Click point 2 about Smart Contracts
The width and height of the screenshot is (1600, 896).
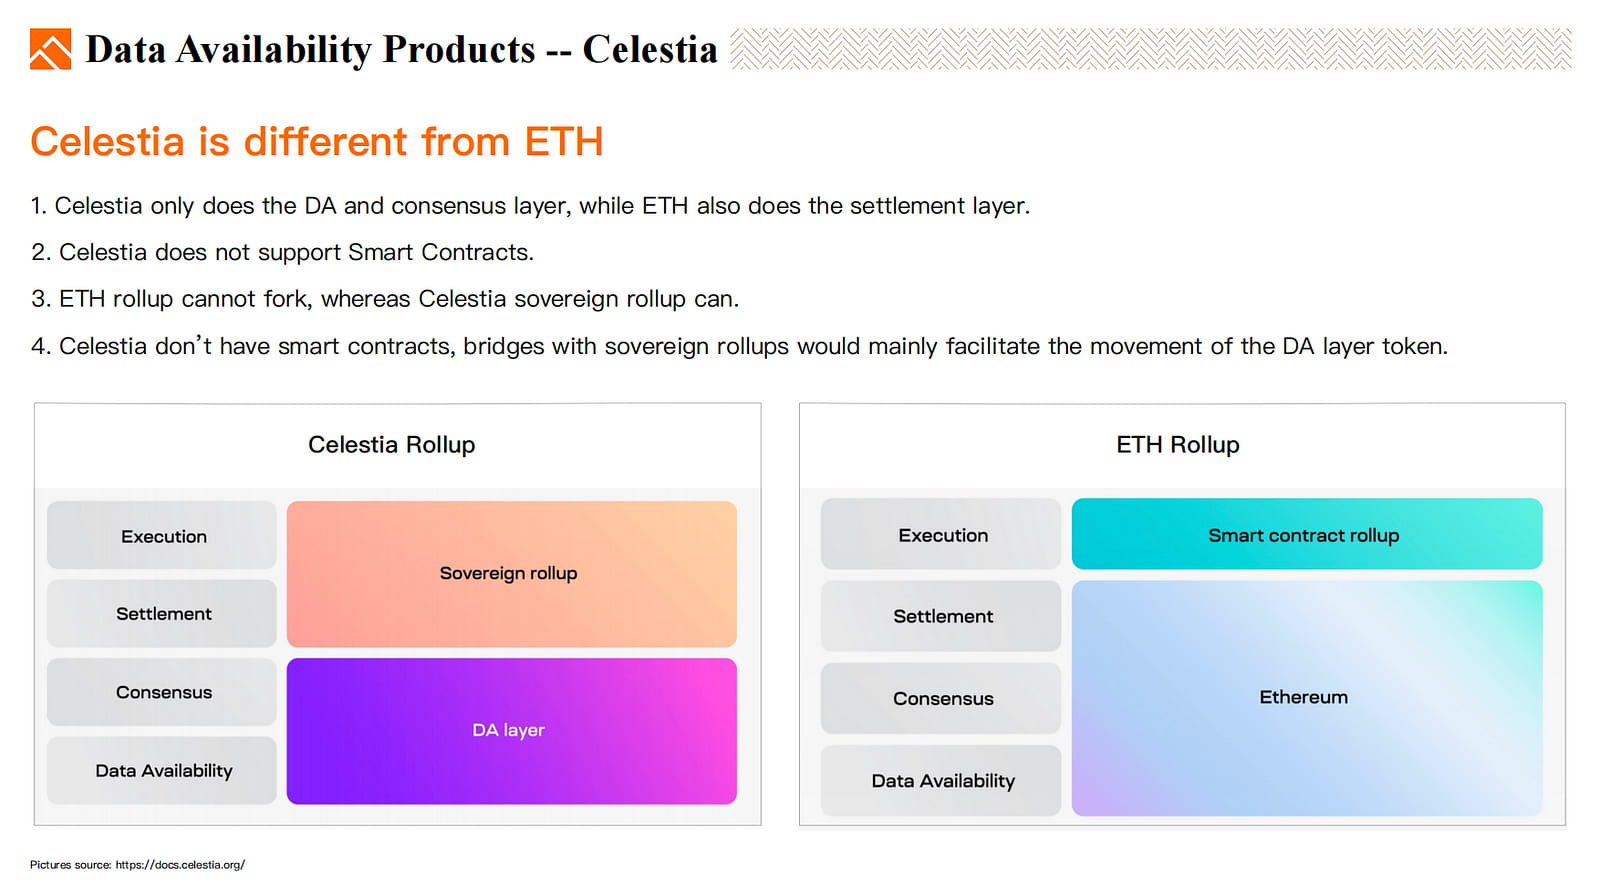pos(282,252)
